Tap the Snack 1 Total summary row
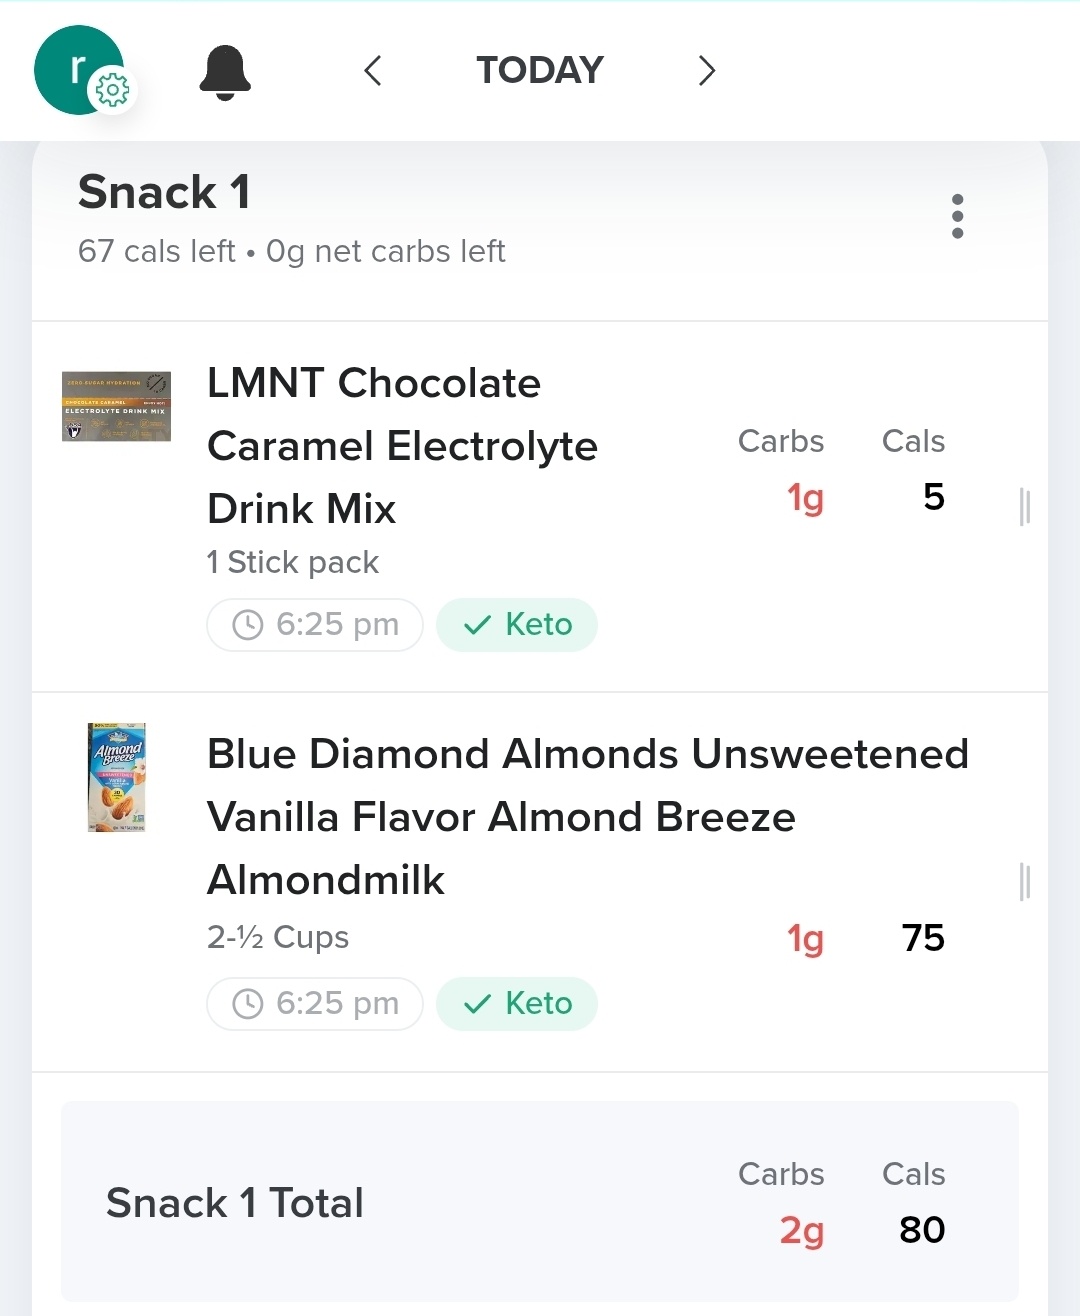 pyautogui.click(x=540, y=1202)
